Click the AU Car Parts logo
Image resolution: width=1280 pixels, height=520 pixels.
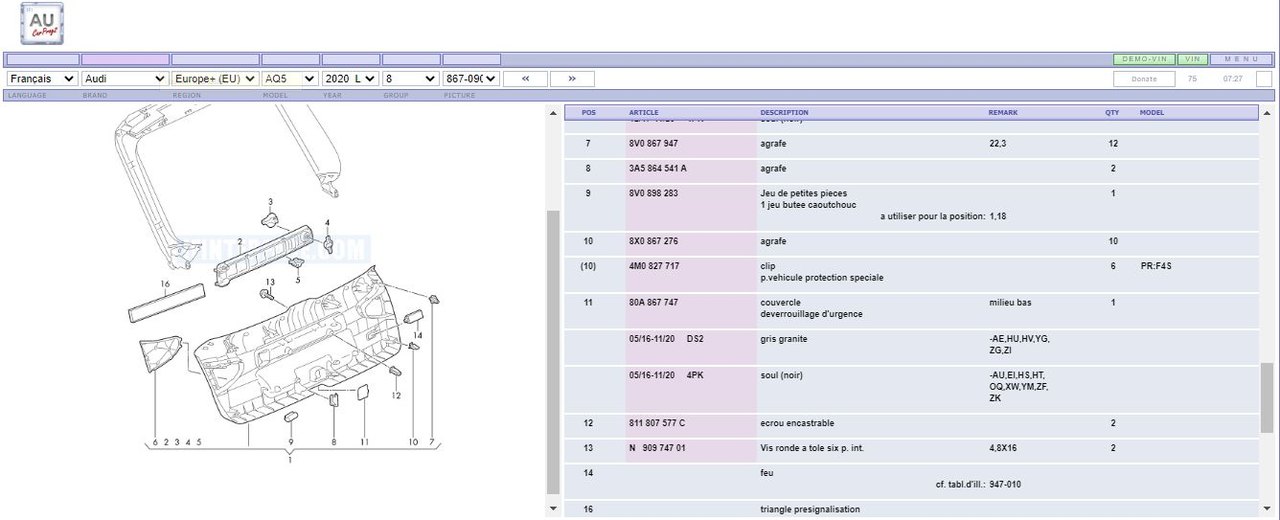point(42,23)
